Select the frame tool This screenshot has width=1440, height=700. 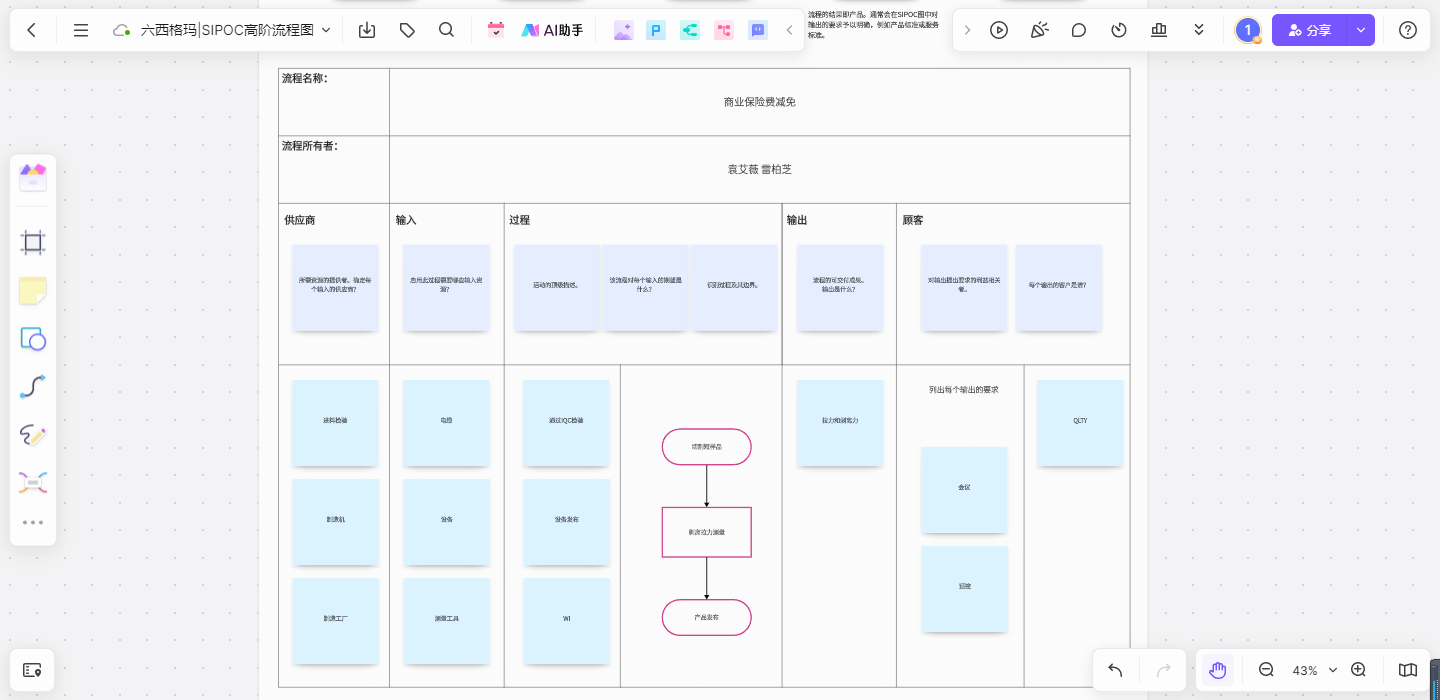point(33,242)
